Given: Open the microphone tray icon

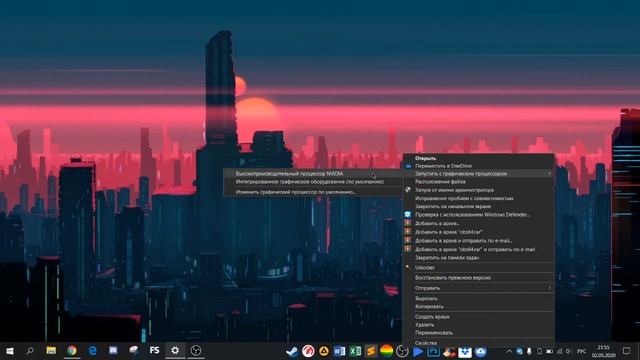Looking at the screenshot, I should pos(529,351).
